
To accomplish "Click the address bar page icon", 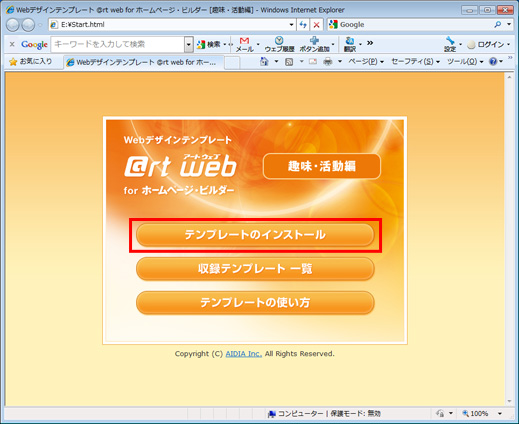I will 54,25.
